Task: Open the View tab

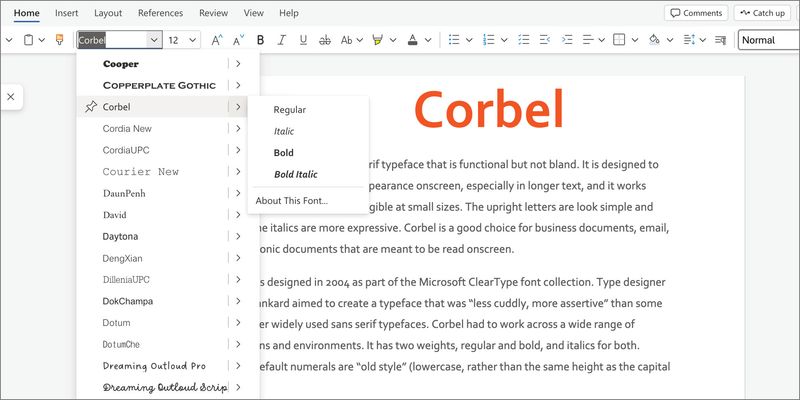Action: click(254, 13)
